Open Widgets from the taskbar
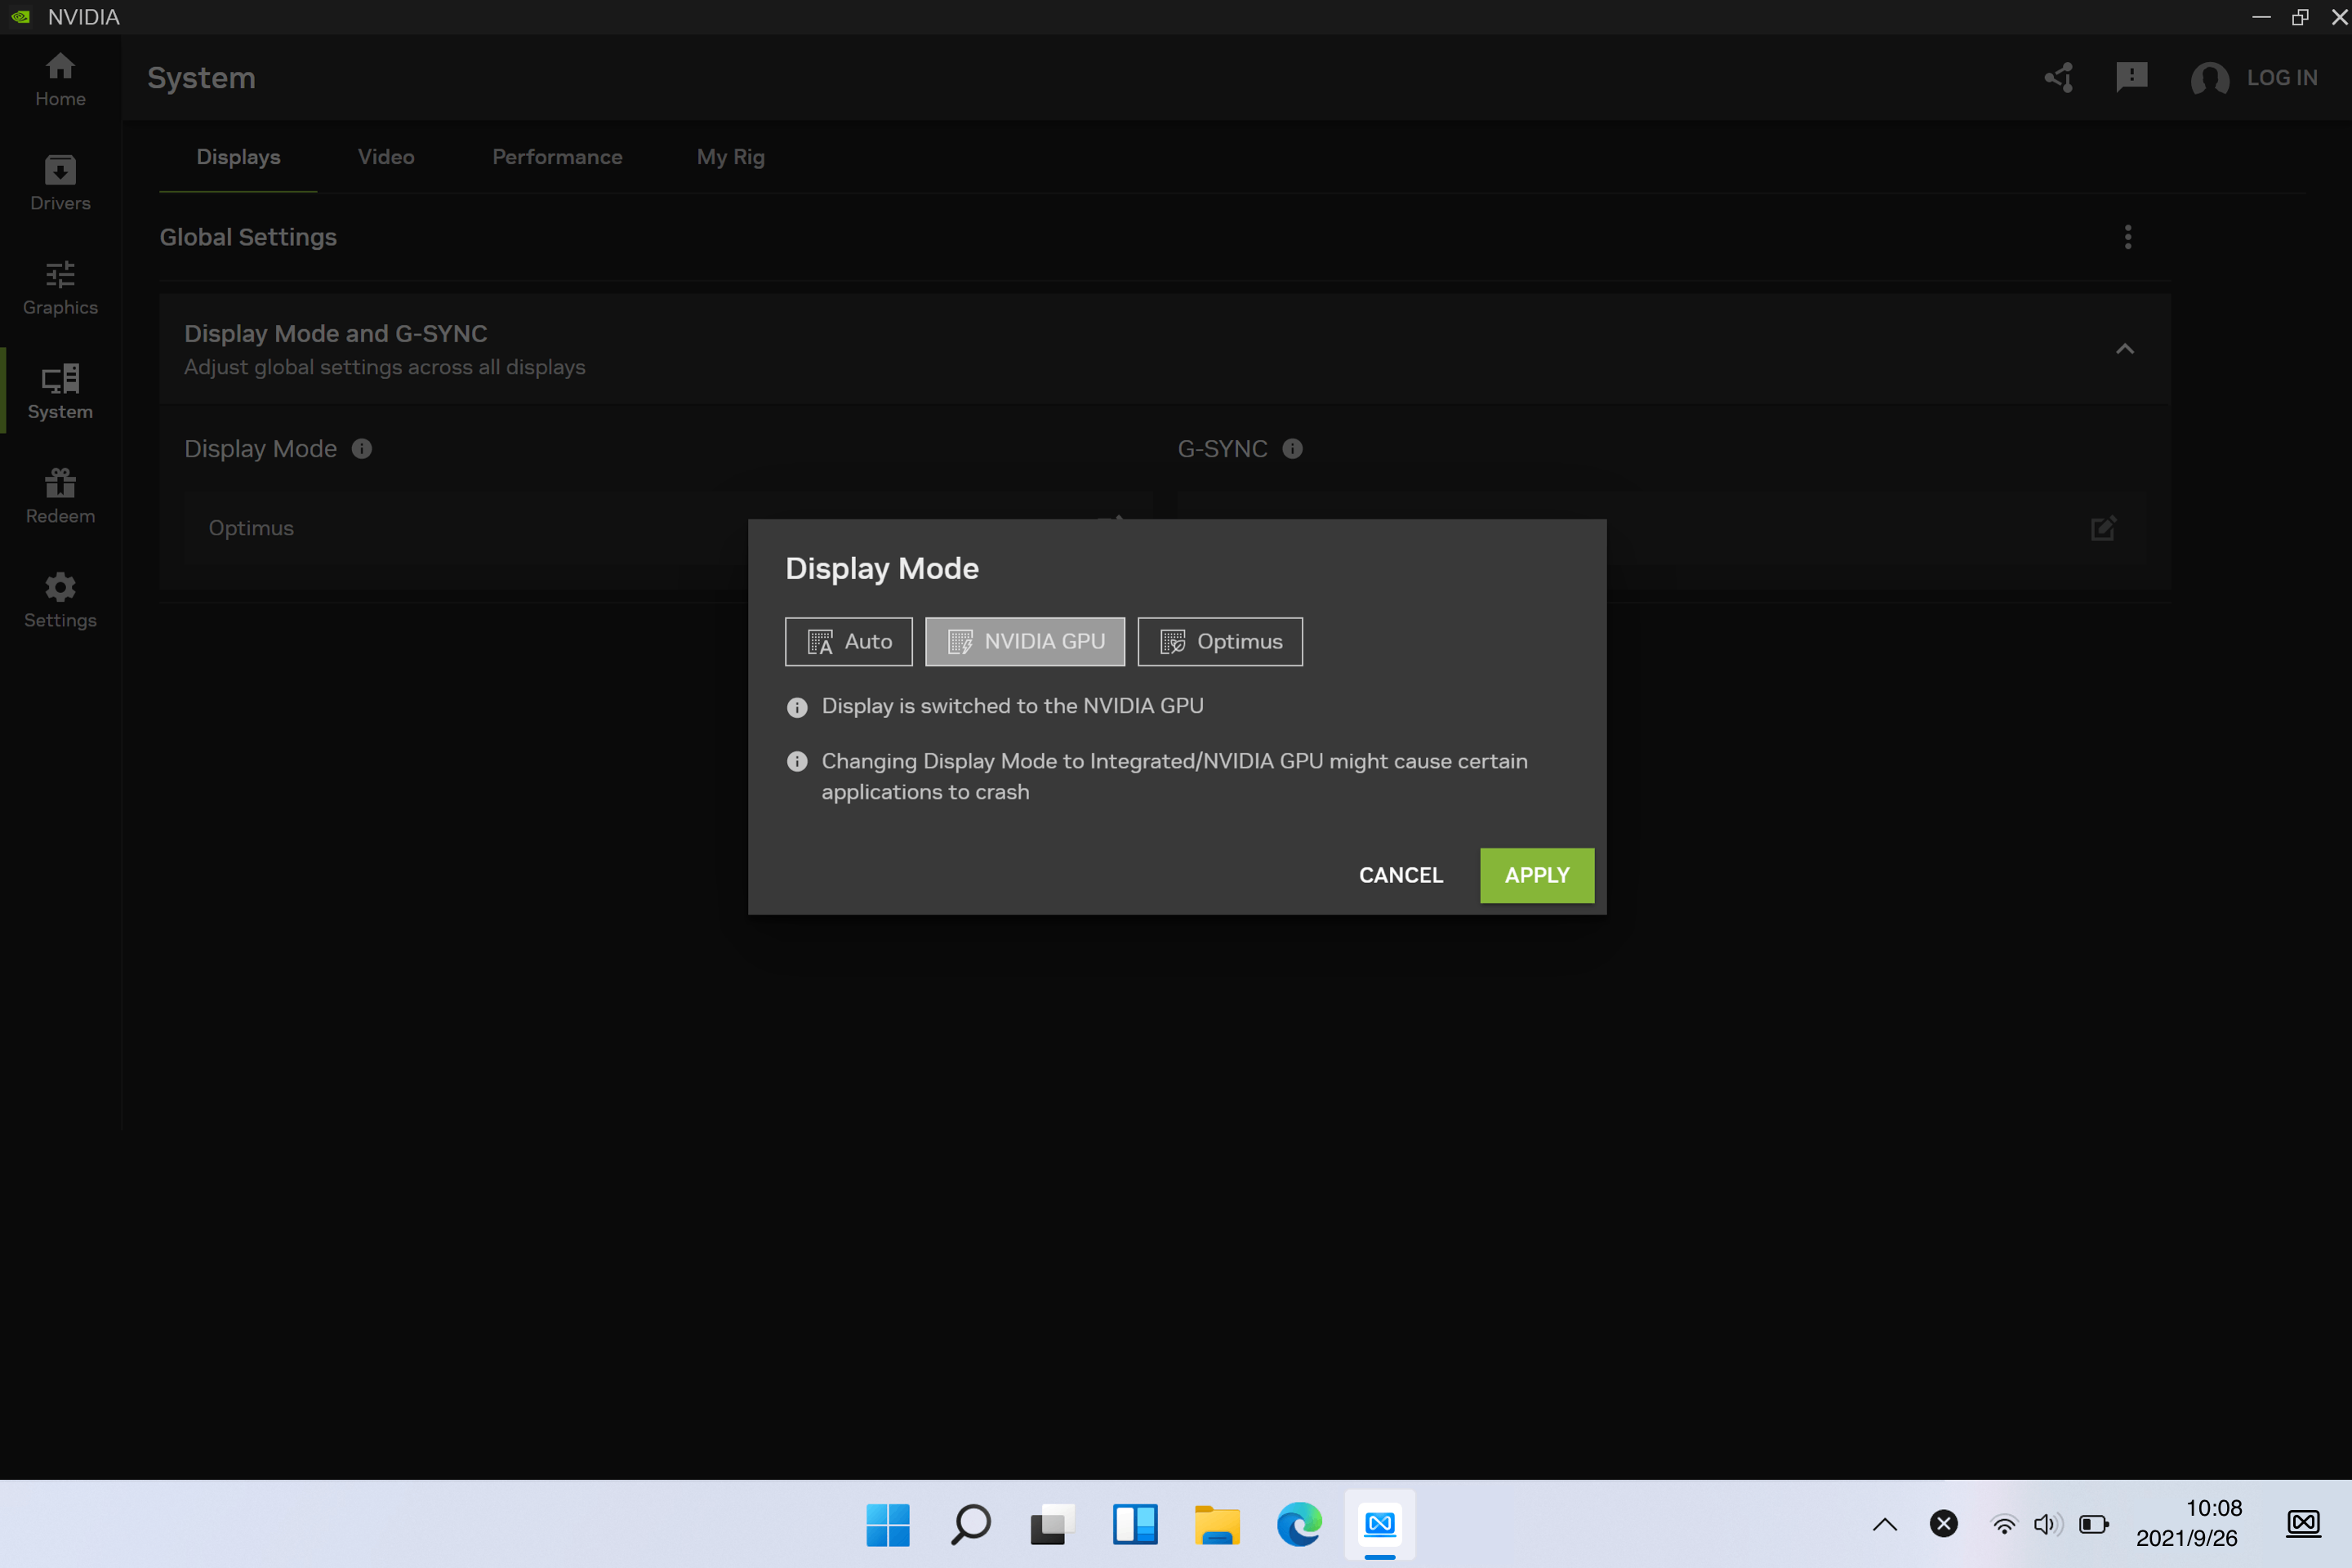The image size is (2352, 1568). point(1134,1525)
